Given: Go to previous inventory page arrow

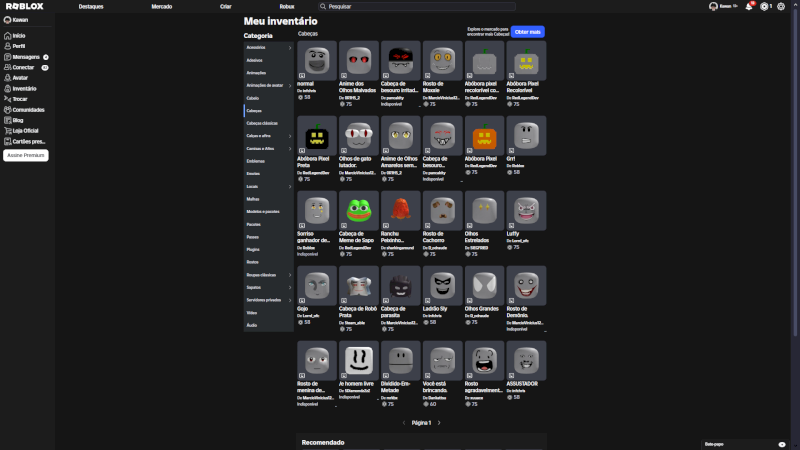Looking at the screenshot, I should 404,422.
